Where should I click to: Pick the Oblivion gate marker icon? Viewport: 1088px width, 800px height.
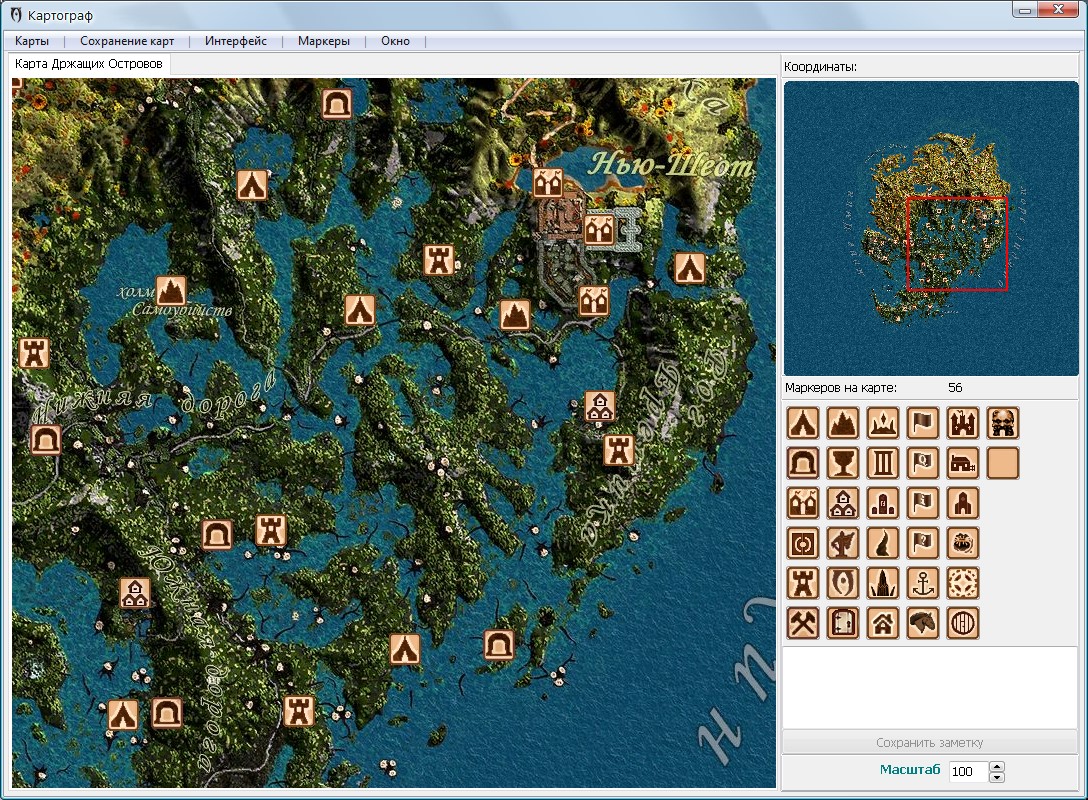coord(843,583)
